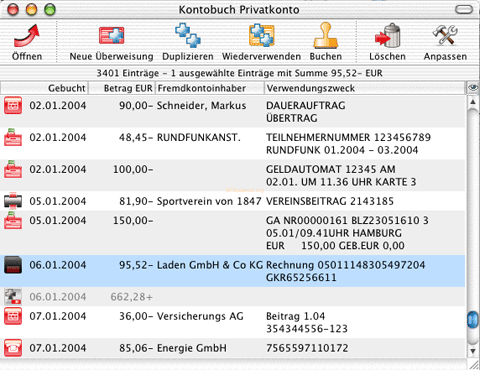Select the Schneider, Markus name cell
The image size is (480, 370).
click(x=201, y=106)
